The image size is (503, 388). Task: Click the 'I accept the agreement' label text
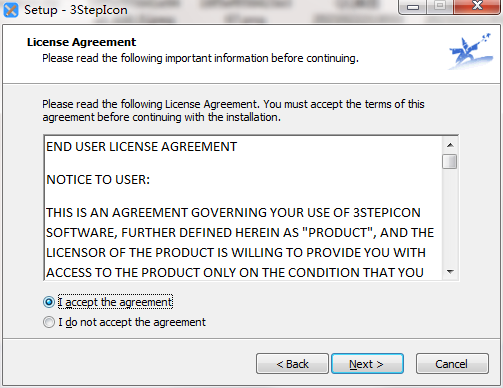(x=115, y=302)
